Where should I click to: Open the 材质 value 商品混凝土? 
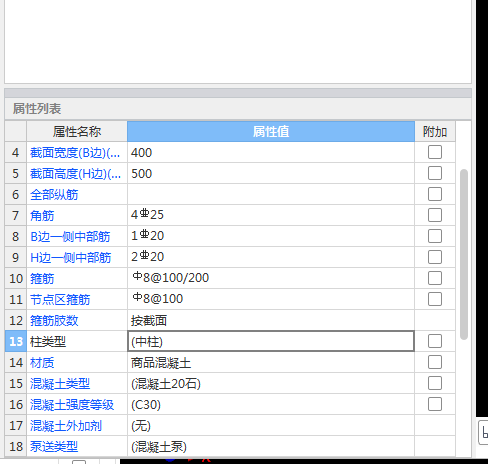[x=271, y=362]
